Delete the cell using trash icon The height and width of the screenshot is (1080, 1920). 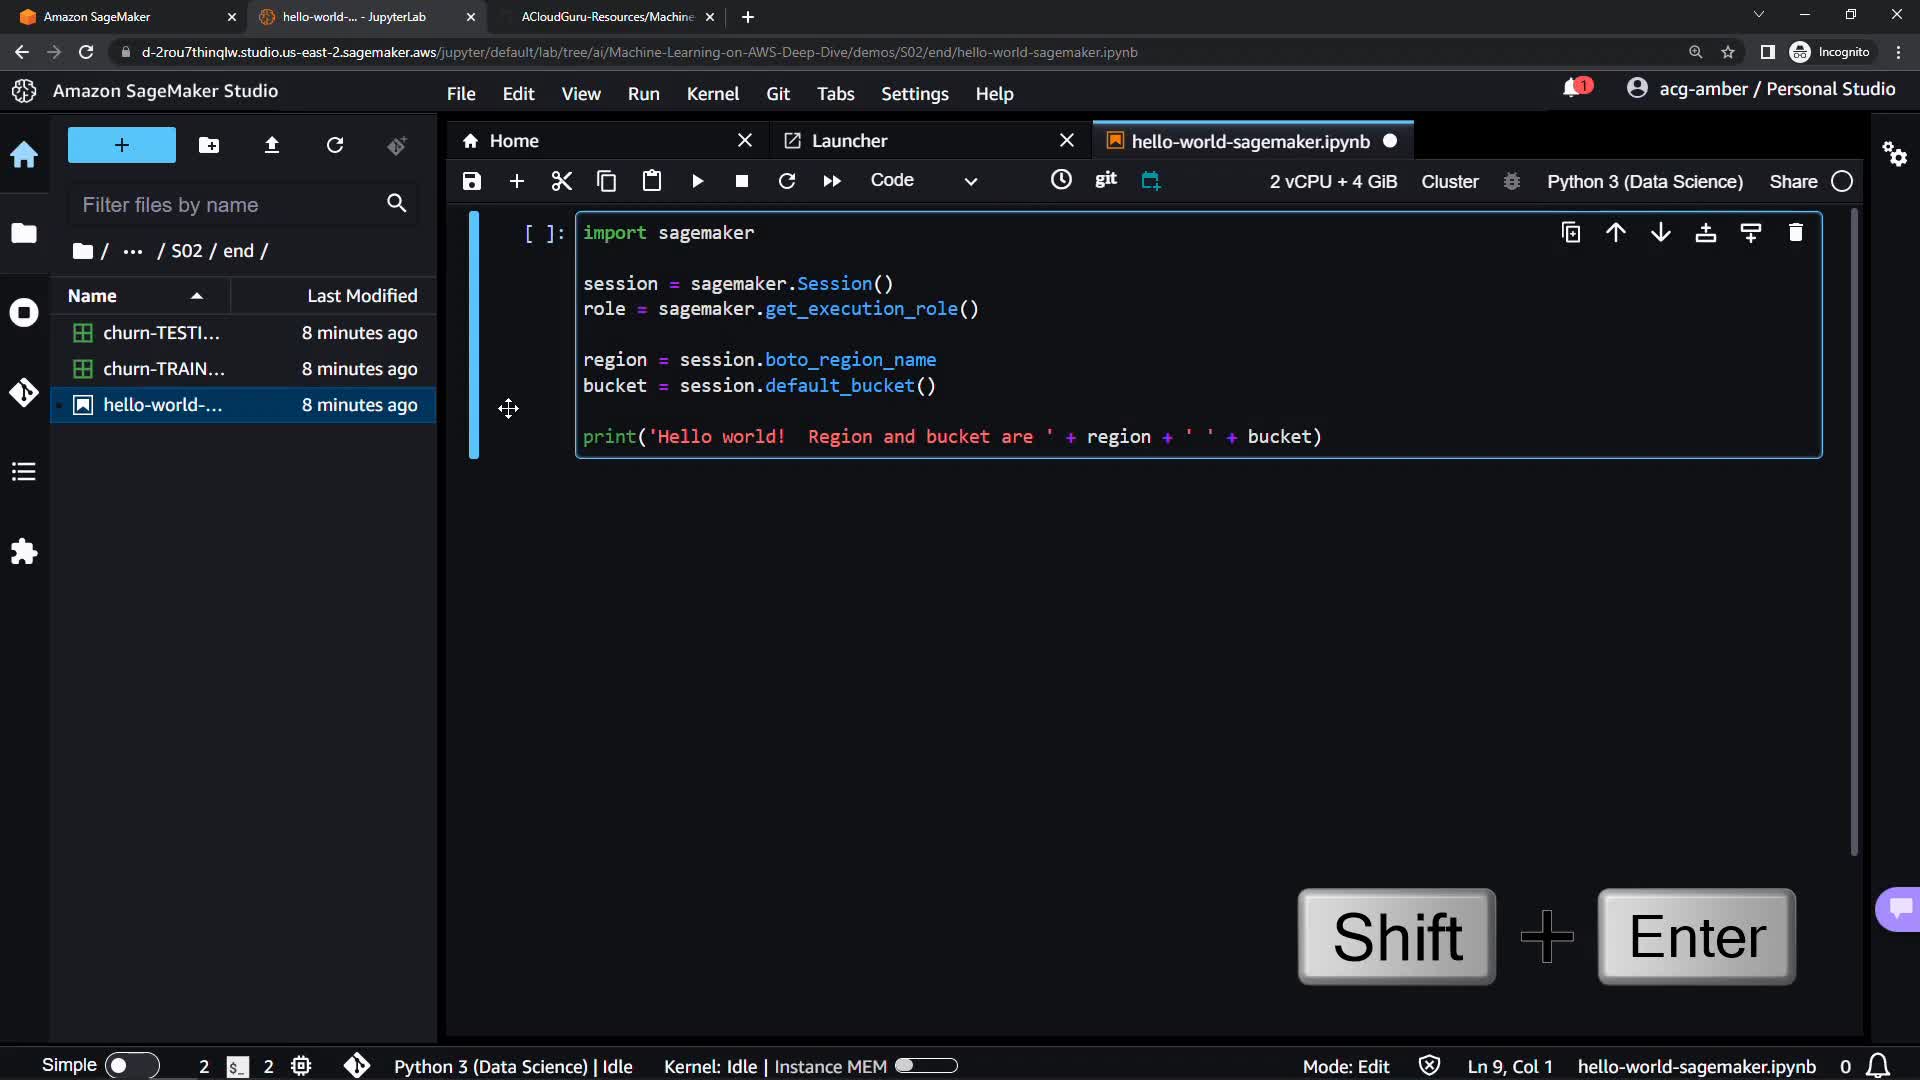pyautogui.click(x=1795, y=233)
